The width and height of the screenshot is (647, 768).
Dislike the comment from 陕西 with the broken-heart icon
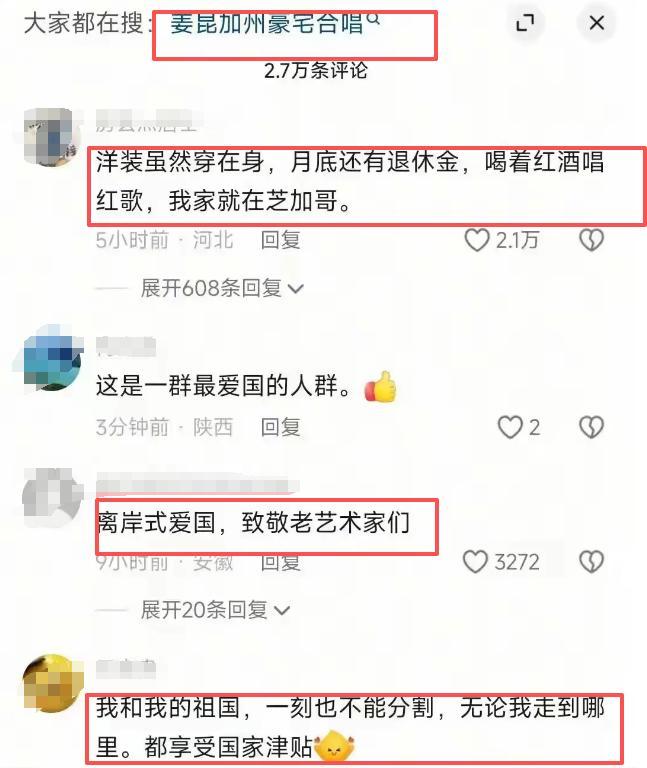click(591, 427)
